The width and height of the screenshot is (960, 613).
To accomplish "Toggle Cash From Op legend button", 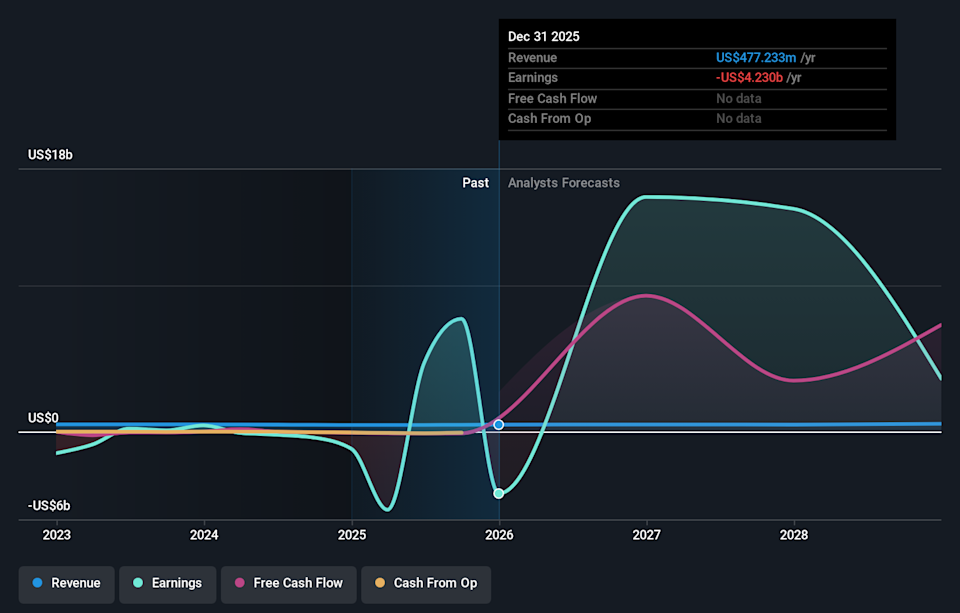I will (426, 583).
